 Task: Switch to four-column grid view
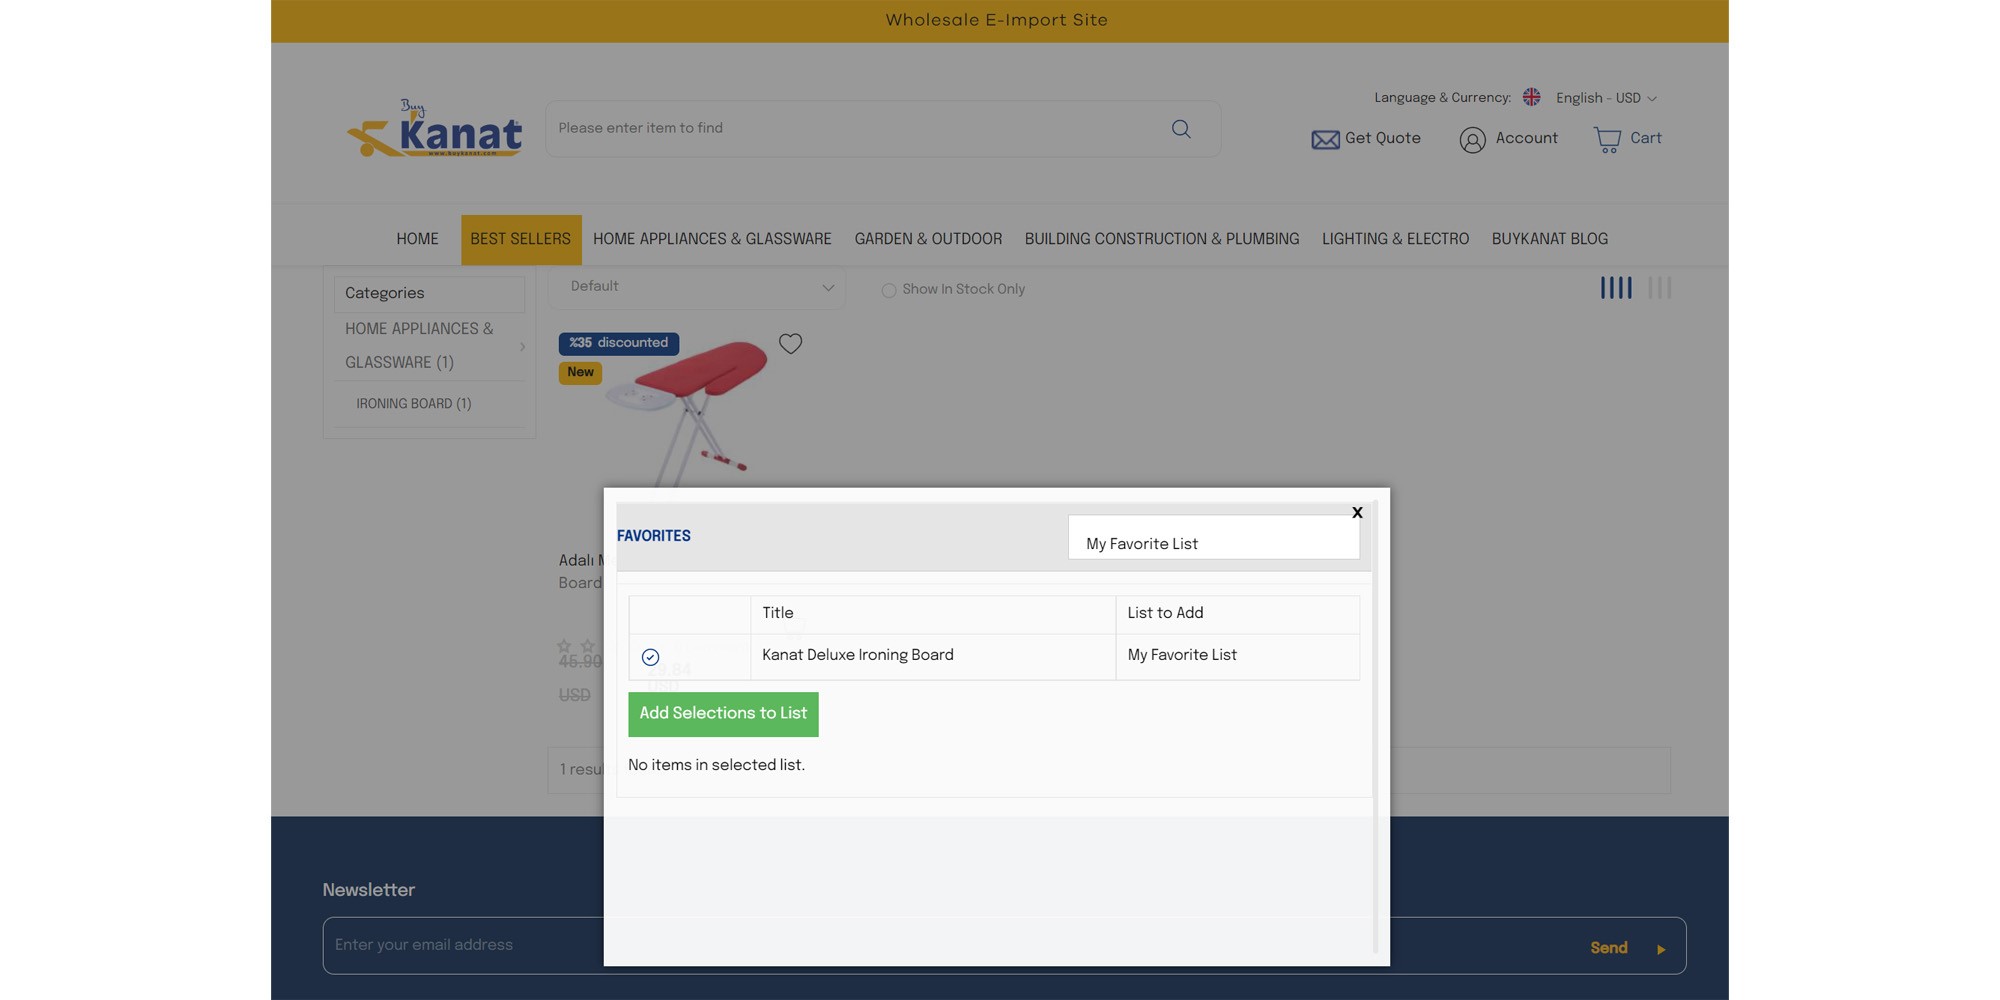pyautogui.click(x=1616, y=288)
